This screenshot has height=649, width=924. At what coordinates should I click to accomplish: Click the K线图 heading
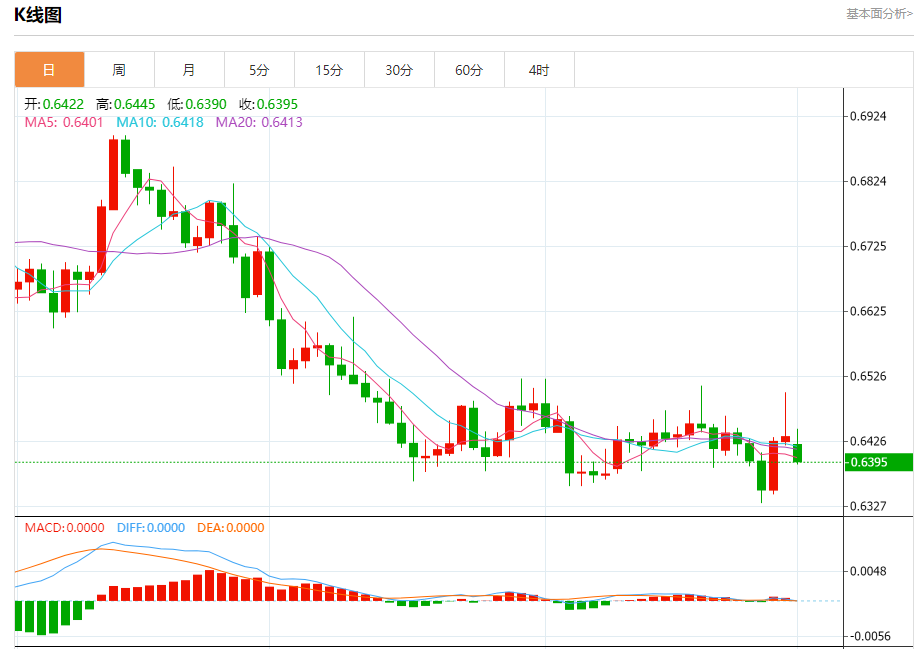point(38,15)
